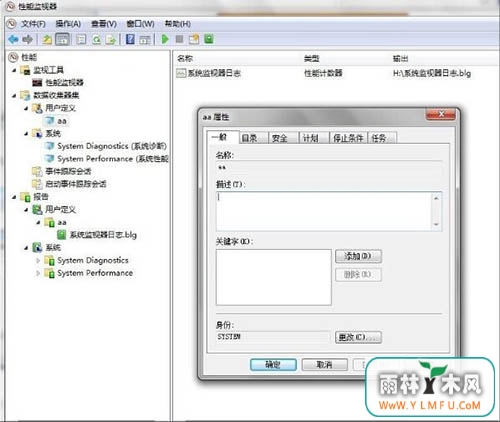Image resolution: width=500 pixels, height=422 pixels.
Task: Expand System Diagnostics under reports
Action: pyautogui.click(x=38, y=260)
